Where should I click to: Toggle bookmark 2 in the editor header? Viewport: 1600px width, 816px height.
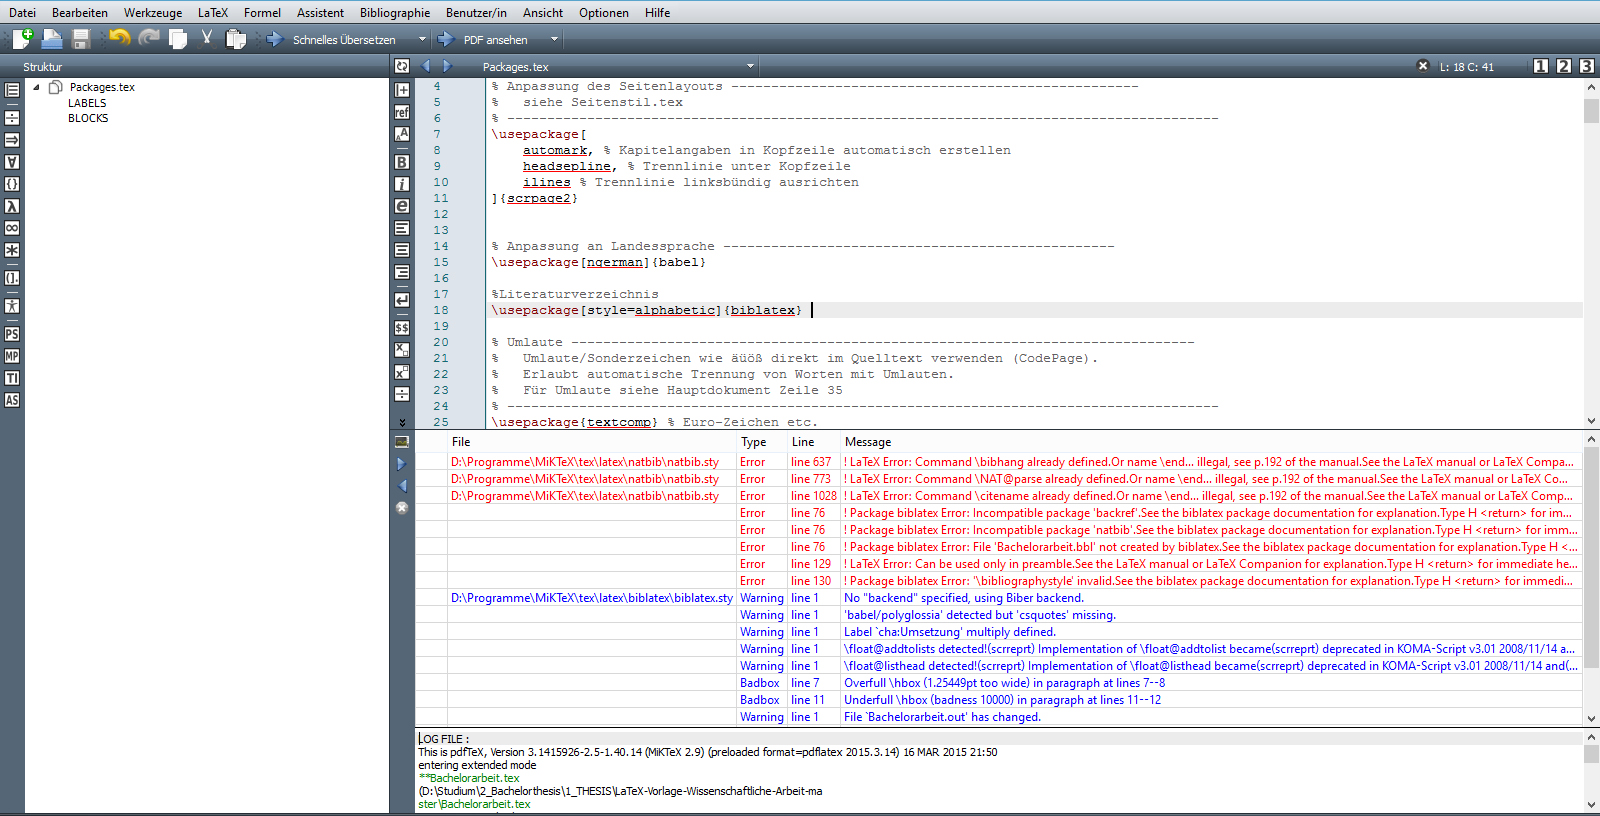1564,66
